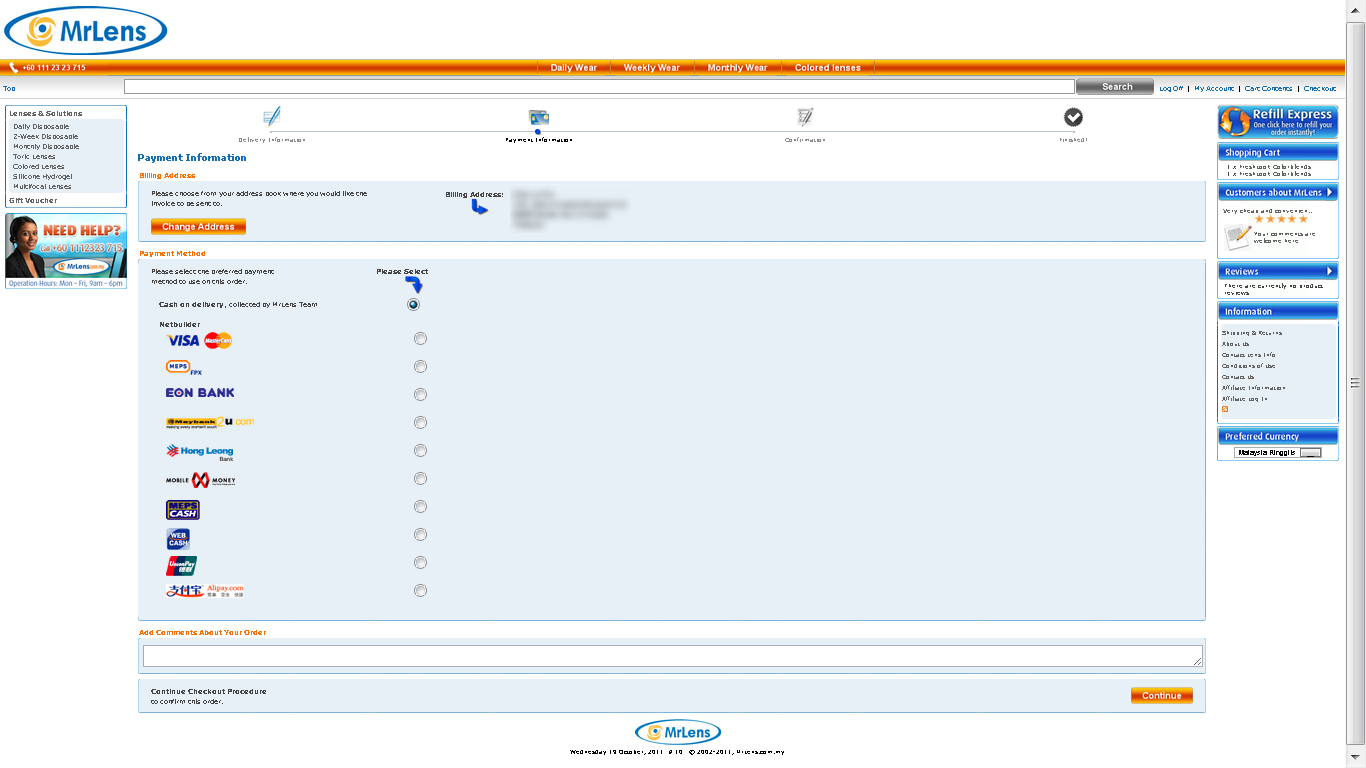Open Monthly Disposable category

pyautogui.click(x=46, y=147)
